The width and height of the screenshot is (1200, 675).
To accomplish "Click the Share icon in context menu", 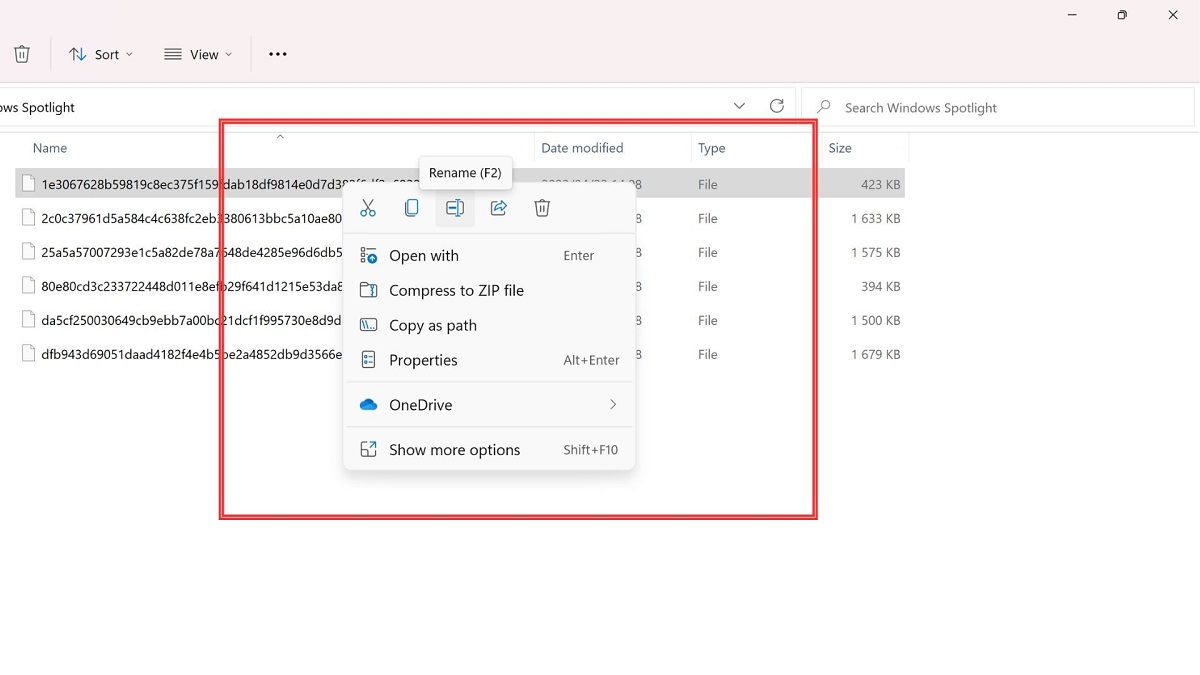I will (498, 207).
